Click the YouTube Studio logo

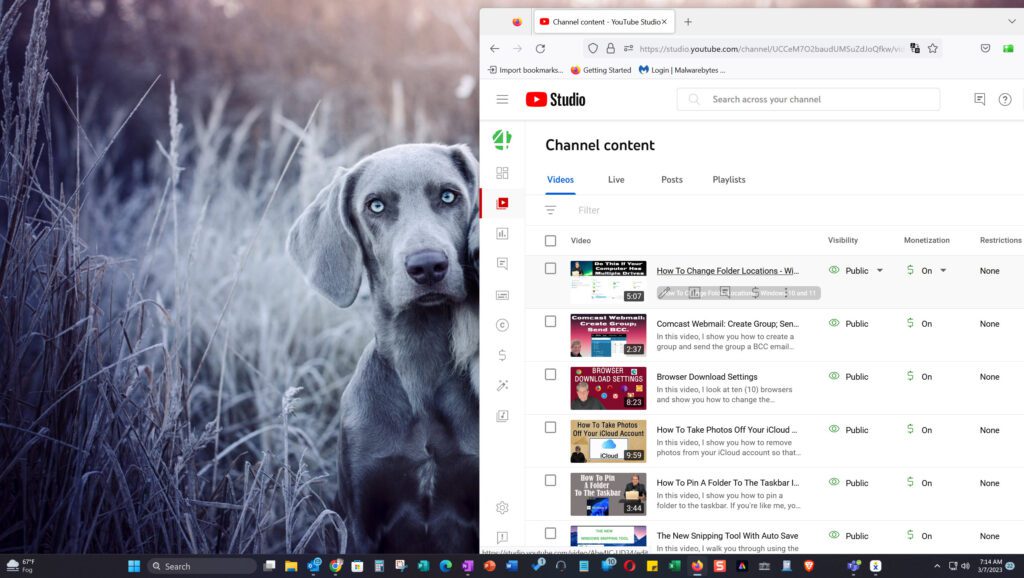[555, 99]
